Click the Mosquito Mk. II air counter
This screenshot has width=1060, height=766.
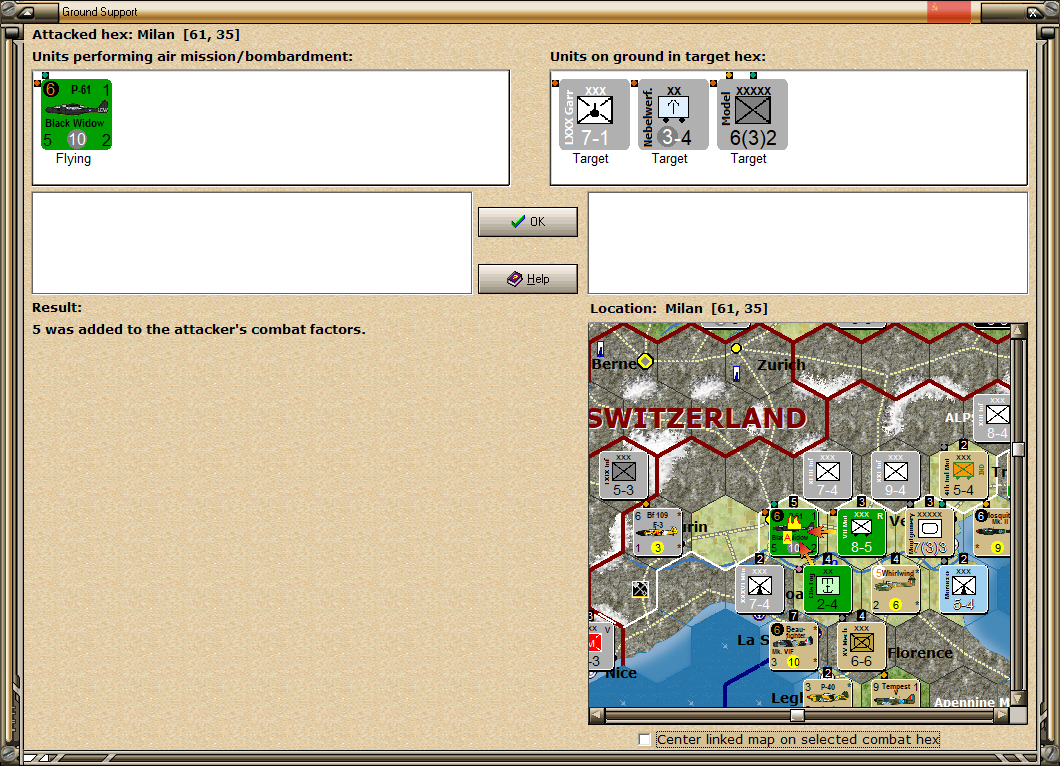pos(992,532)
